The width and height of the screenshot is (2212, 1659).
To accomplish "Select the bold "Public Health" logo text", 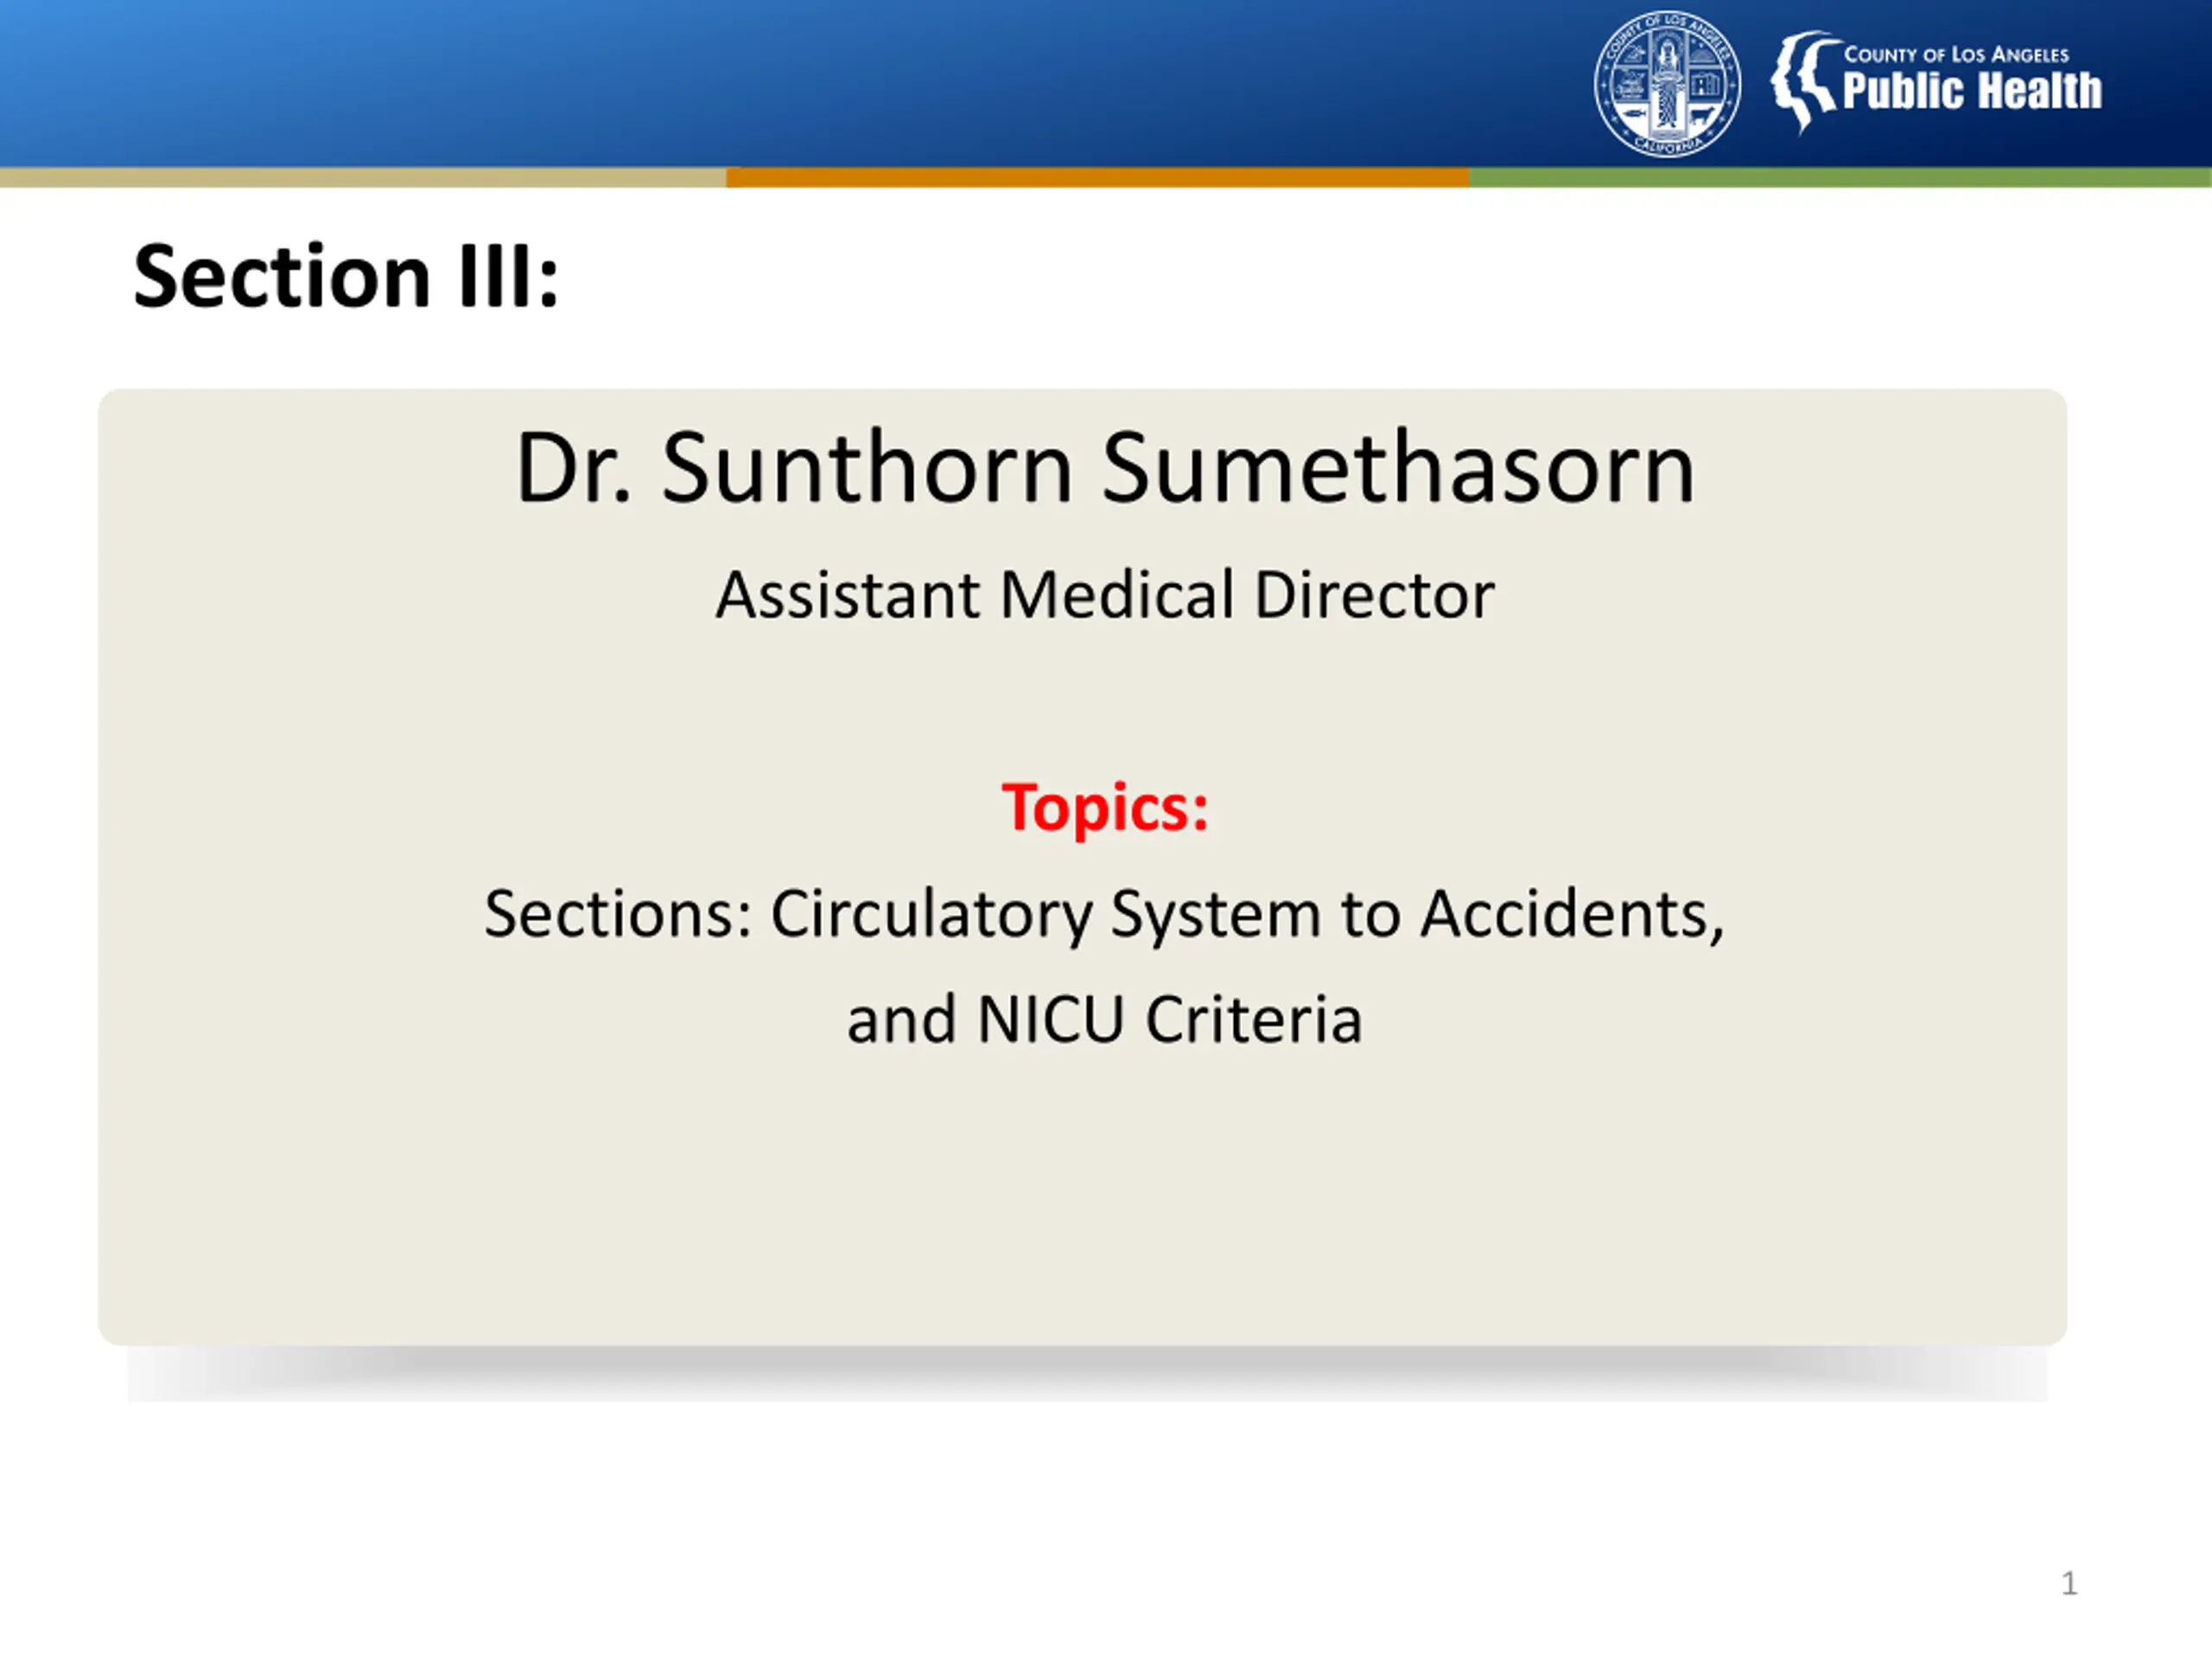I will pyautogui.click(x=1972, y=91).
